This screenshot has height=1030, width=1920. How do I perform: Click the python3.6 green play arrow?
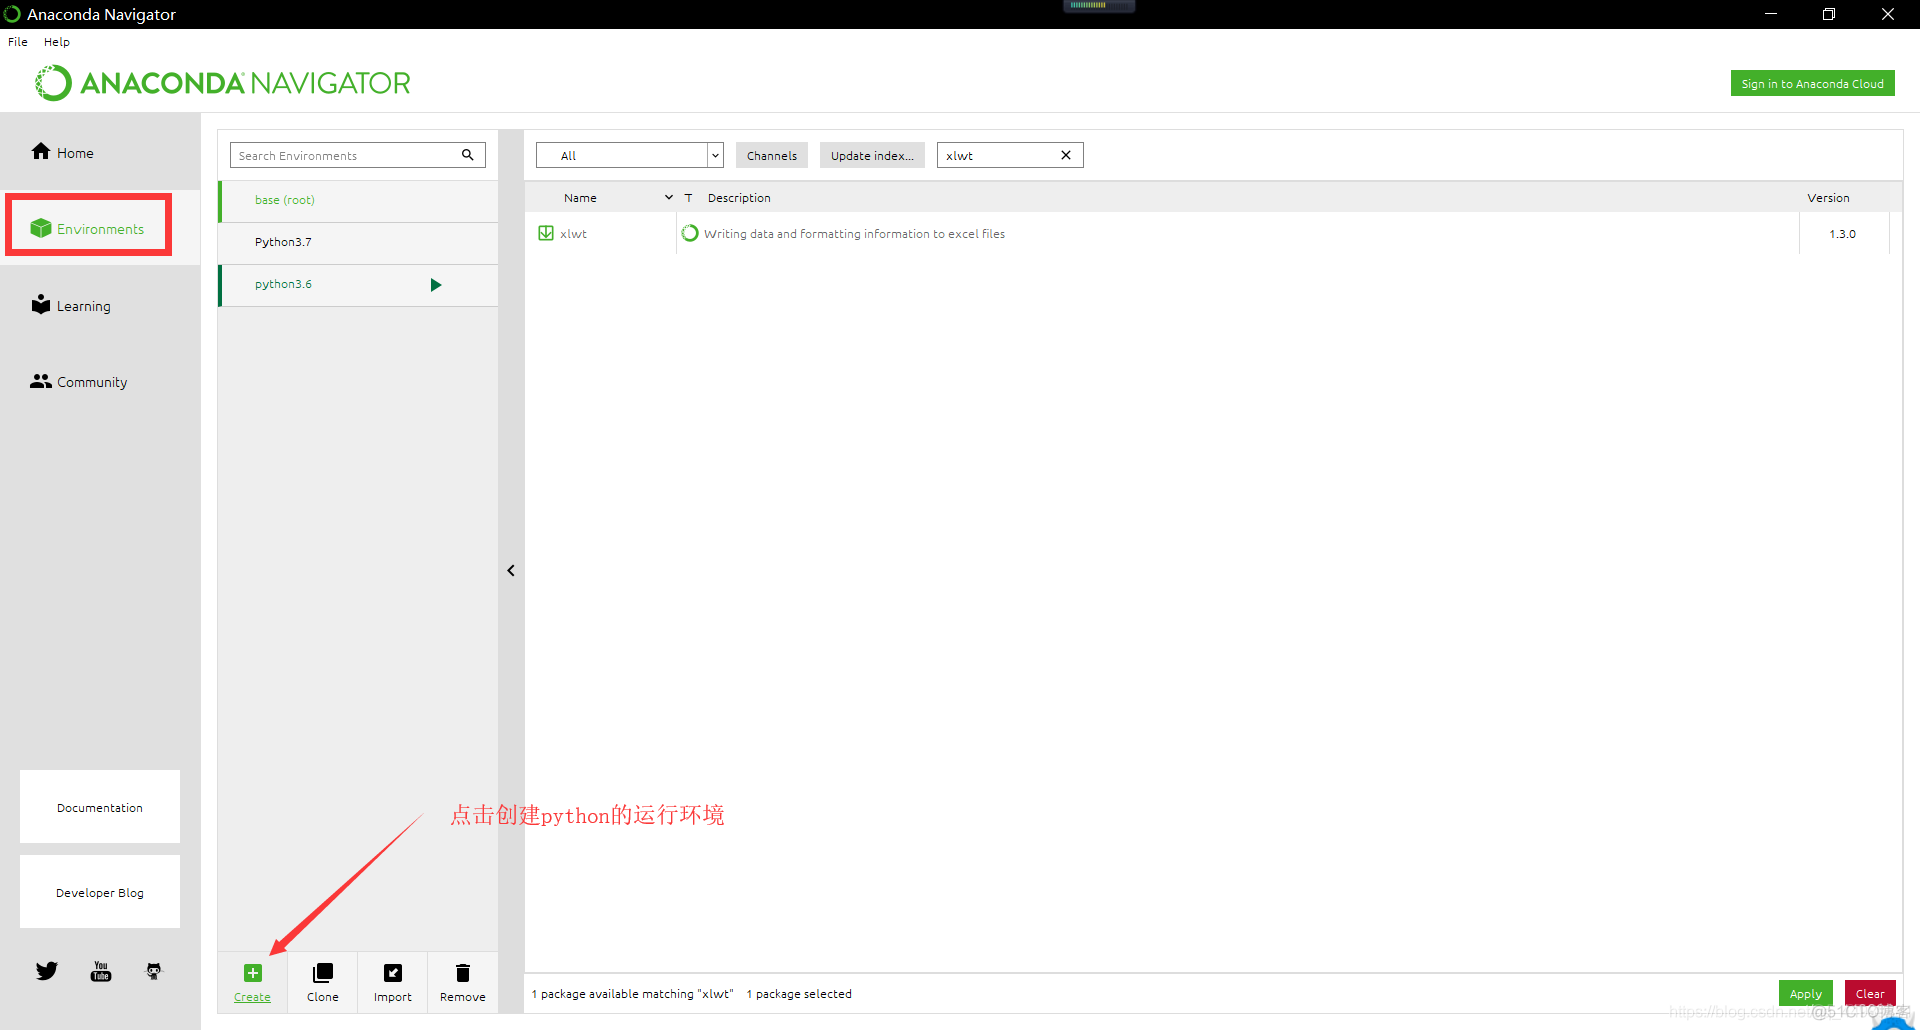436,285
